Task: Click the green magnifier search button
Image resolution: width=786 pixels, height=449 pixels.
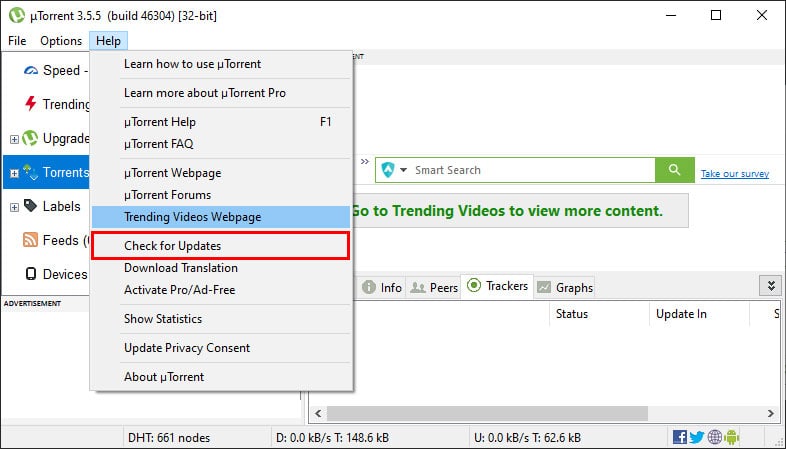Action: click(x=675, y=170)
